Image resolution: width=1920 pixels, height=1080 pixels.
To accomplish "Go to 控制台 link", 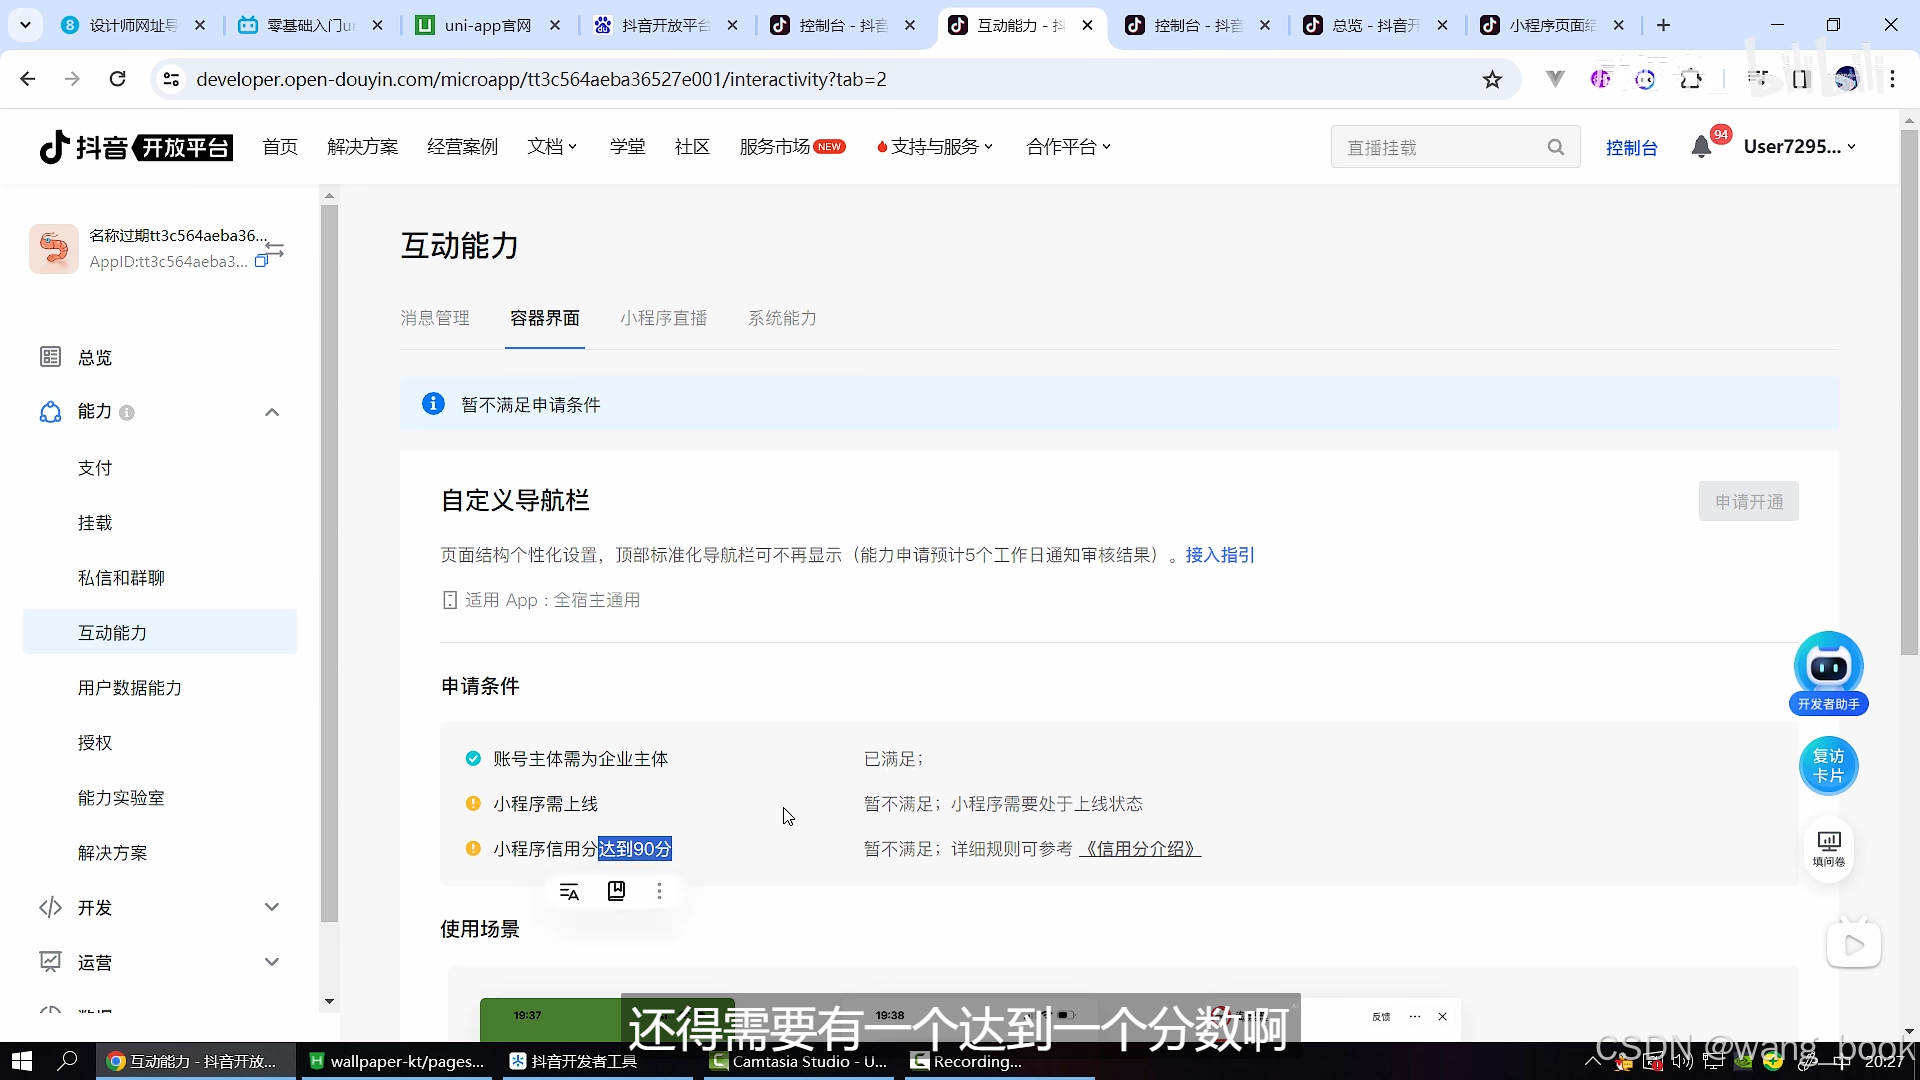I will point(1632,148).
